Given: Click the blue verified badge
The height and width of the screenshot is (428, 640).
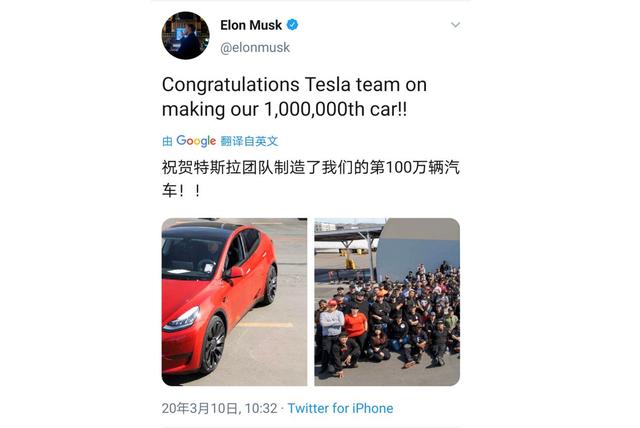Looking at the screenshot, I should pos(292,25).
